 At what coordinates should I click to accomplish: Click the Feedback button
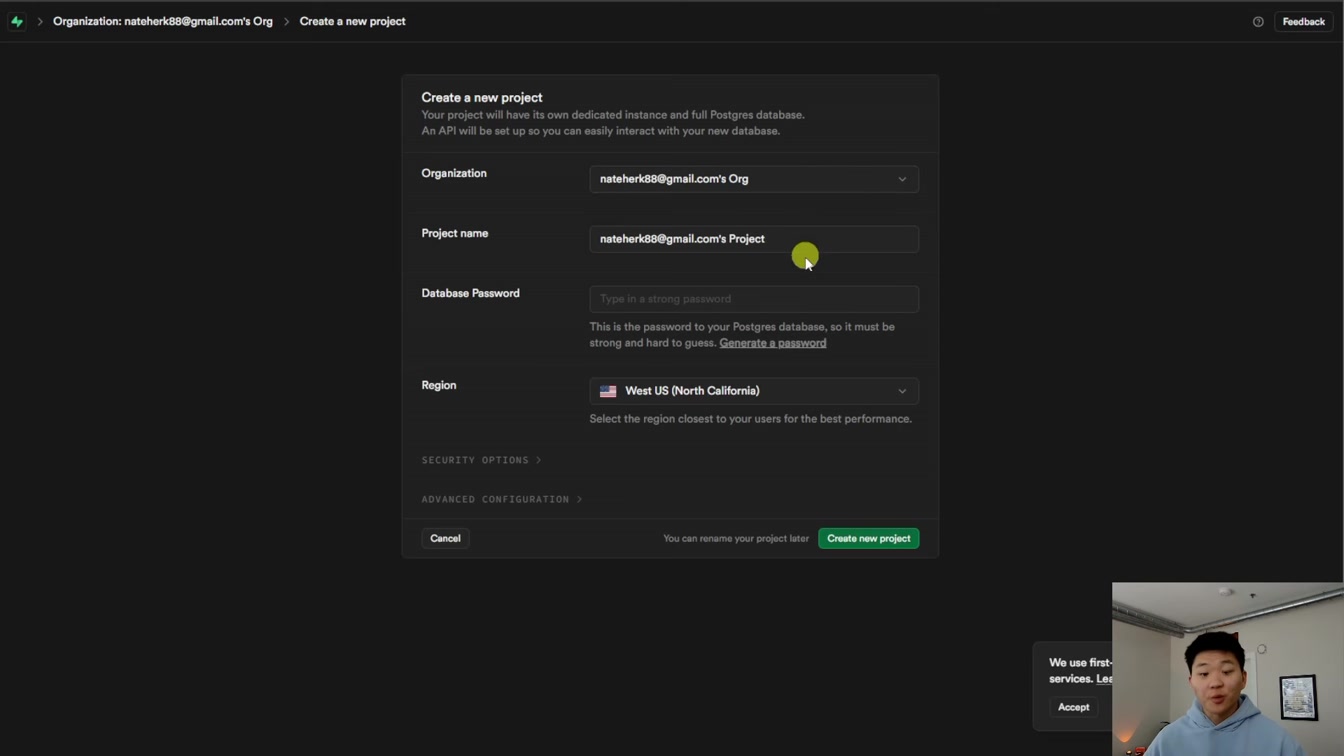(1303, 22)
